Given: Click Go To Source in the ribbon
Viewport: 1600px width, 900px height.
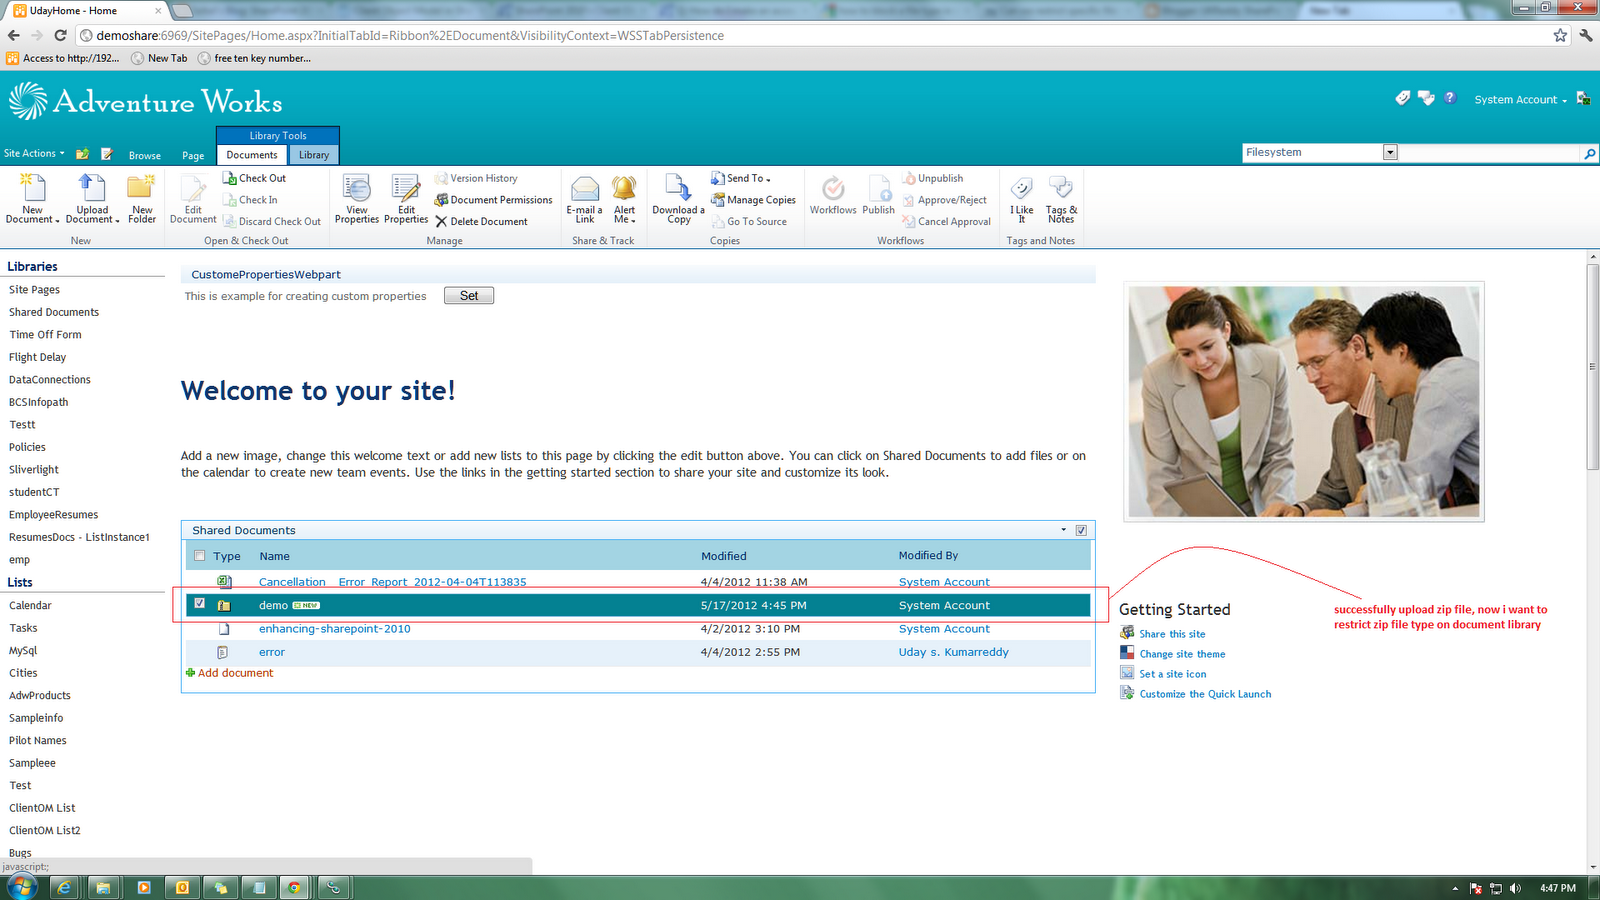Looking at the screenshot, I should point(749,222).
